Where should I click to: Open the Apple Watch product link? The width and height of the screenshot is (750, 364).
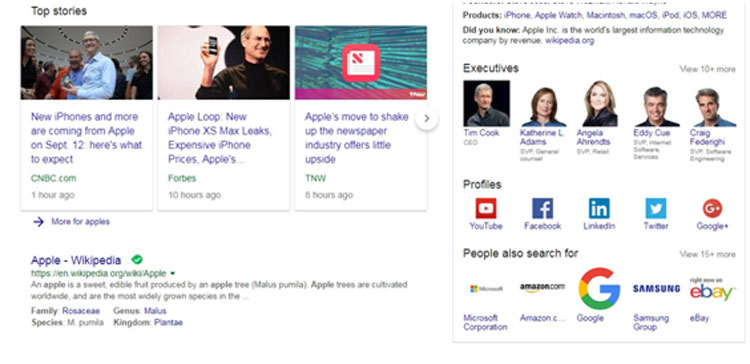click(559, 15)
